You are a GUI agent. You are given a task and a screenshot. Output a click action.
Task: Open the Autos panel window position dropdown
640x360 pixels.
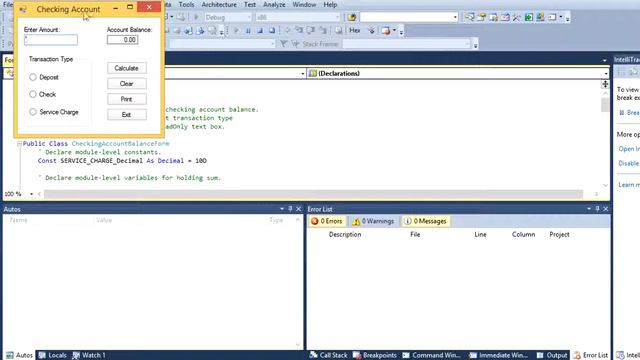pyautogui.click(x=282, y=209)
